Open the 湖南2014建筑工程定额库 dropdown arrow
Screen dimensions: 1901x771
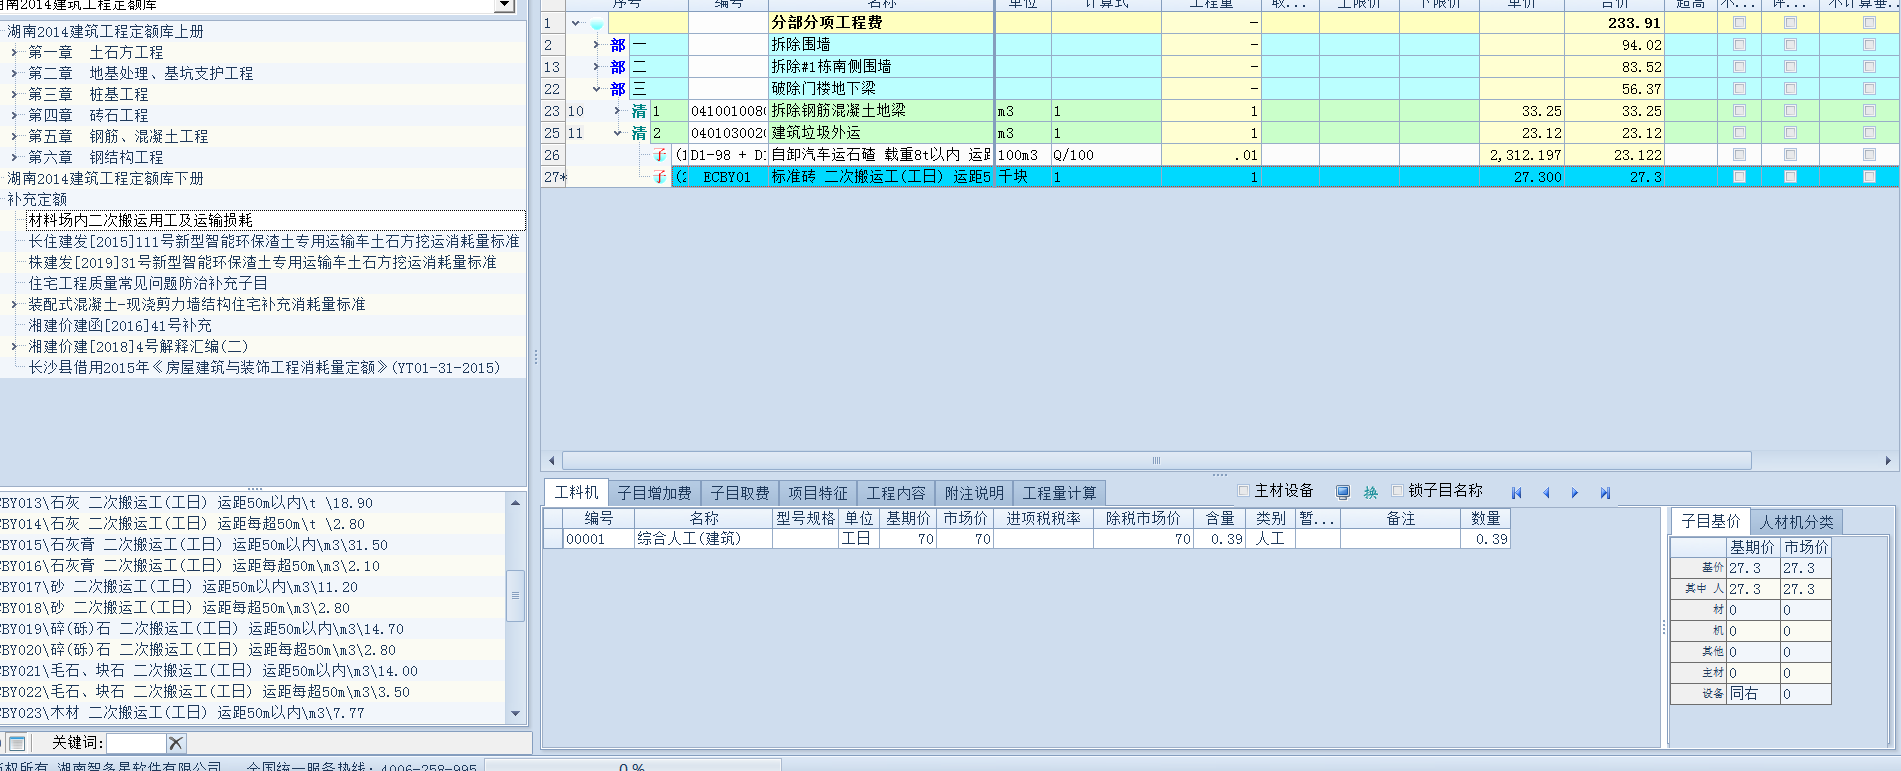point(505,5)
